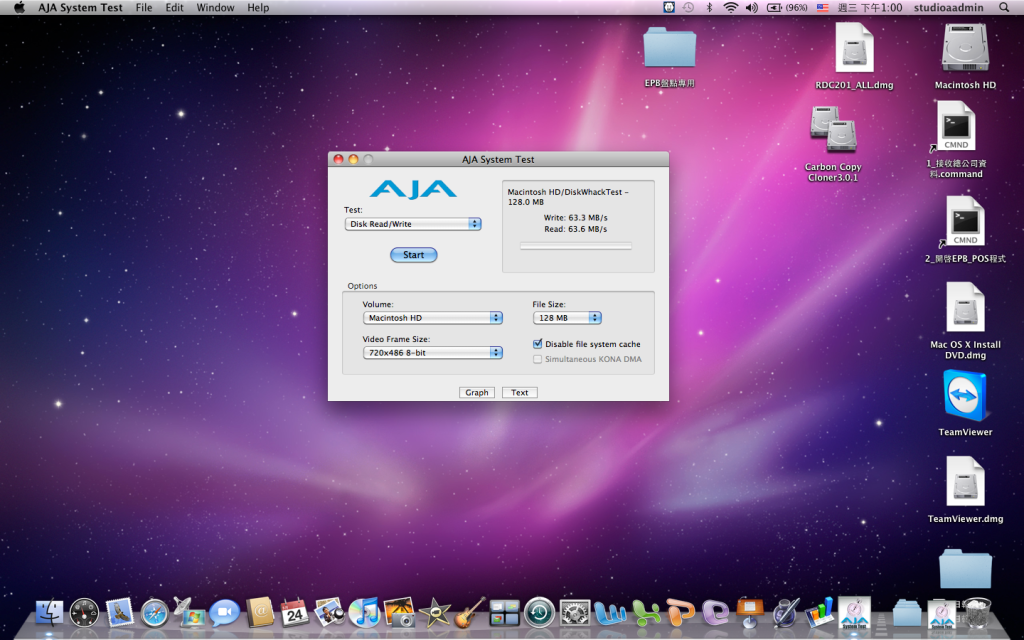1024x640 pixels.
Task: Launch Mail from the Dock
Action: (120, 613)
